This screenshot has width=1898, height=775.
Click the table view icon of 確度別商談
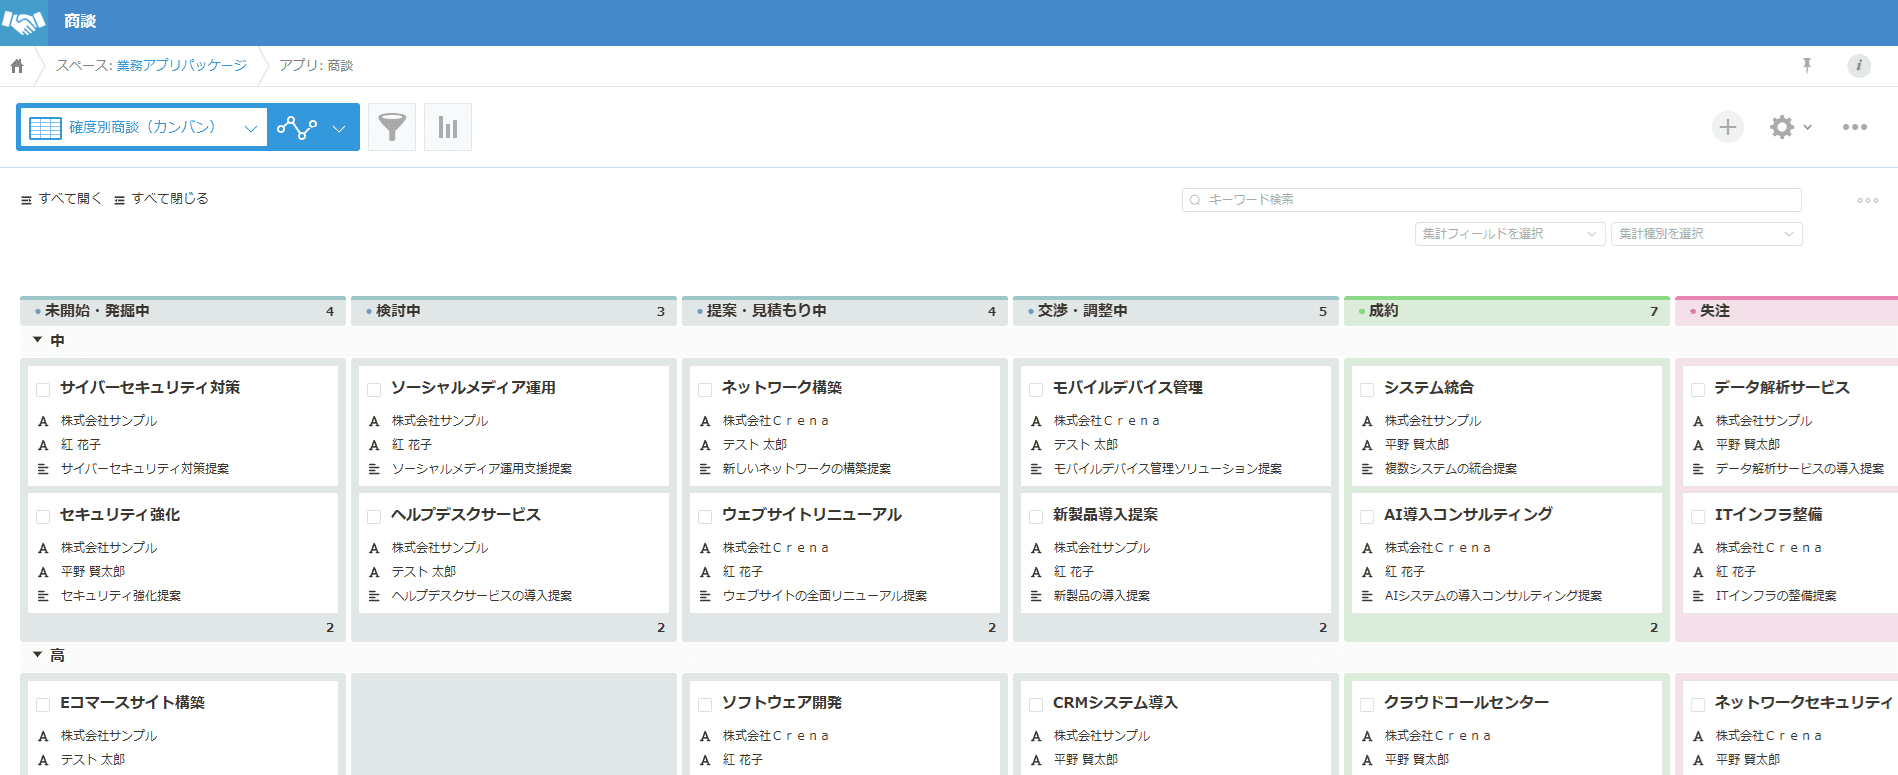[x=45, y=128]
